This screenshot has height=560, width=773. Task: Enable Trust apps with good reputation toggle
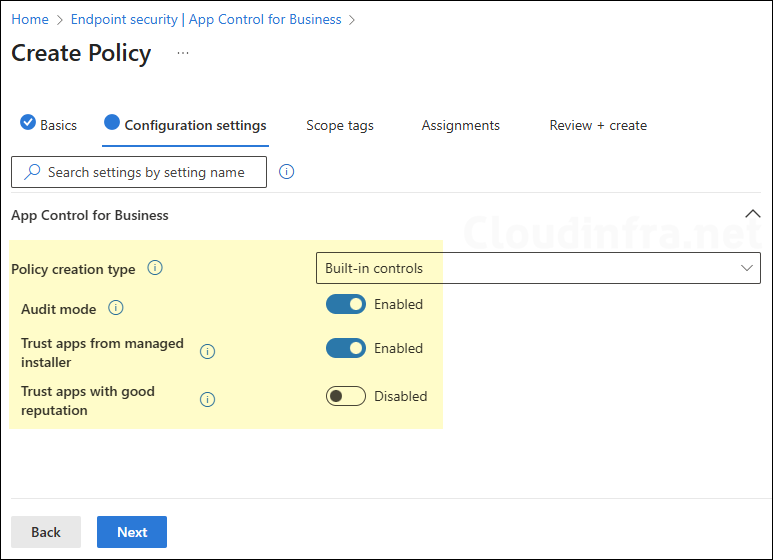346,396
